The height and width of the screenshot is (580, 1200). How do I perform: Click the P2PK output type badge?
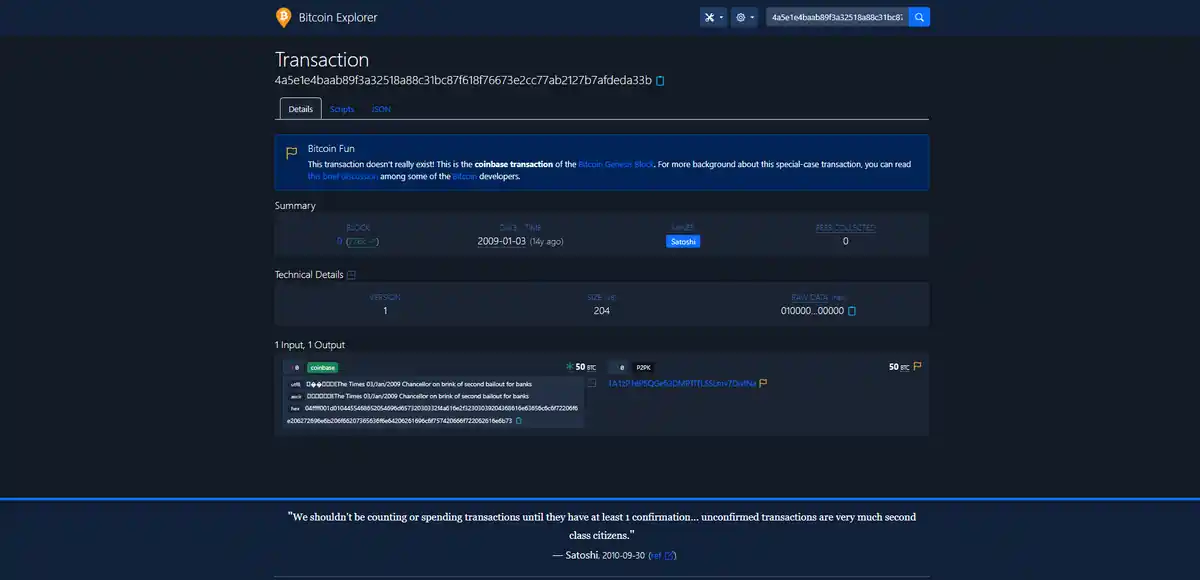point(643,368)
